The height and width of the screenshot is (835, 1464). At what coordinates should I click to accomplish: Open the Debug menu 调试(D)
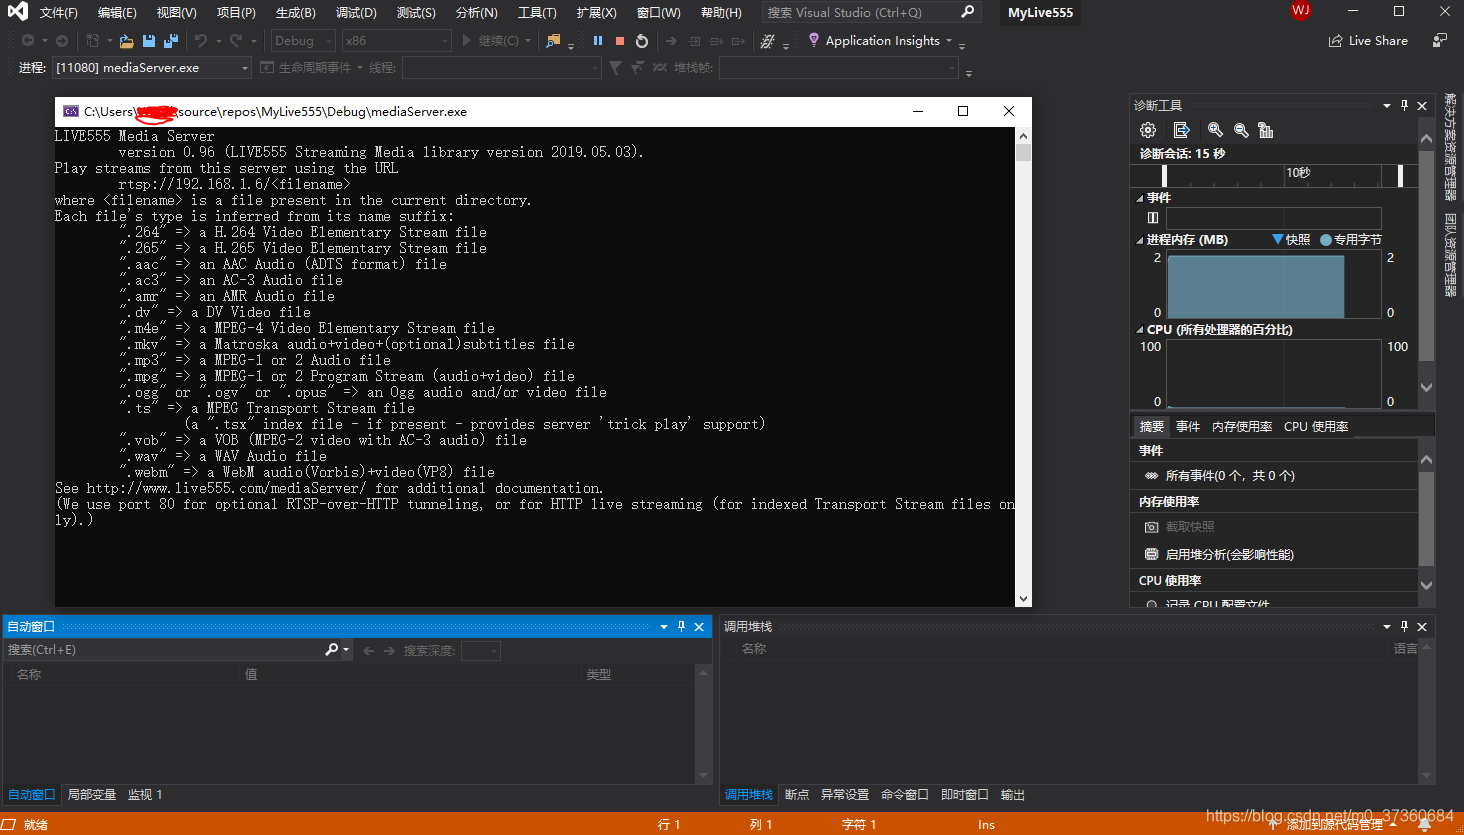coord(356,12)
